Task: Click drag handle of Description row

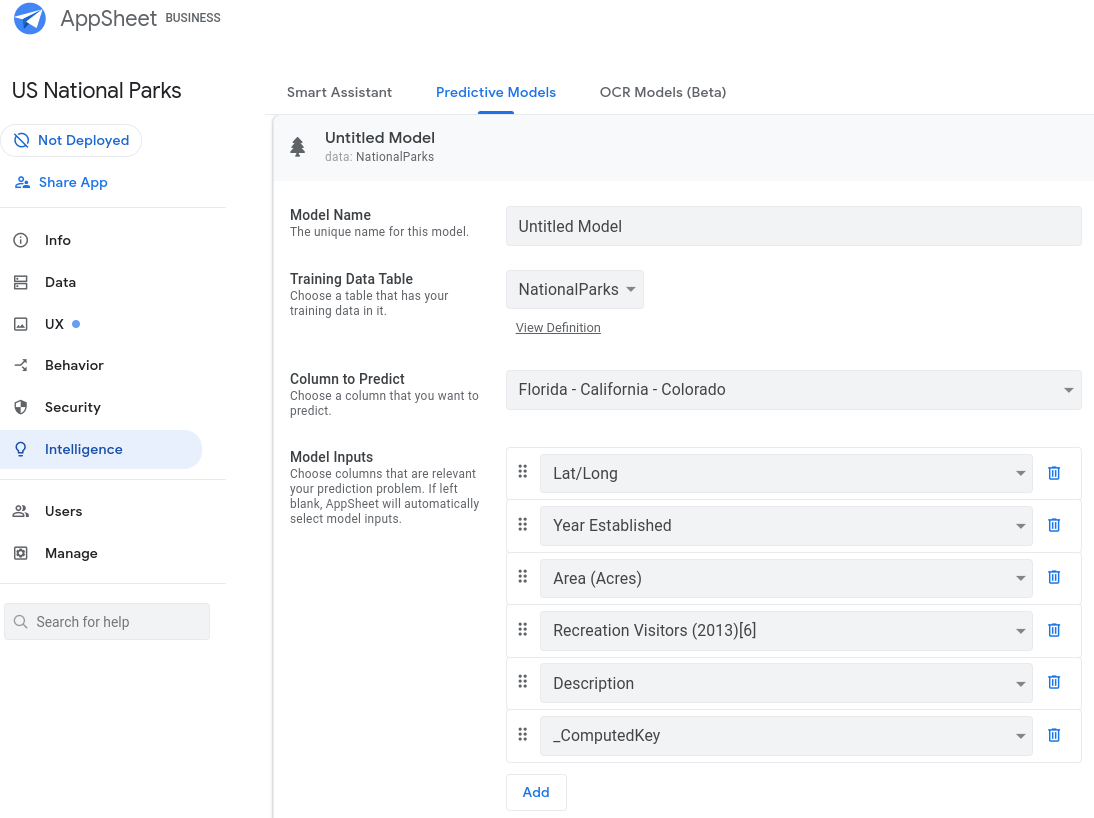Action: [523, 682]
